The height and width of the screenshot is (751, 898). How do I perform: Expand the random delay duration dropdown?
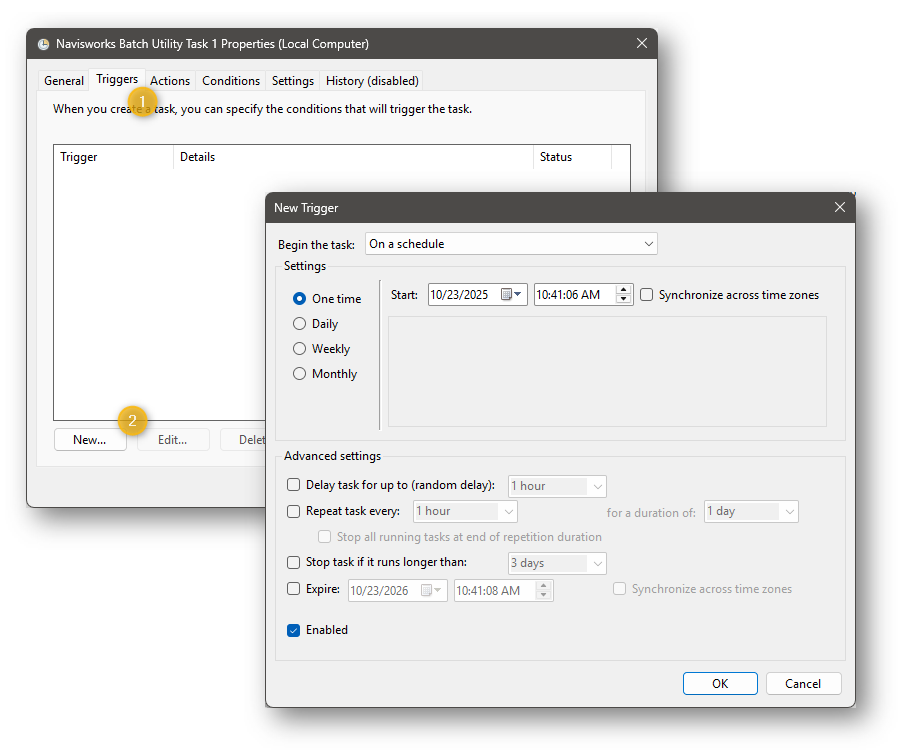click(x=595, y=486)
